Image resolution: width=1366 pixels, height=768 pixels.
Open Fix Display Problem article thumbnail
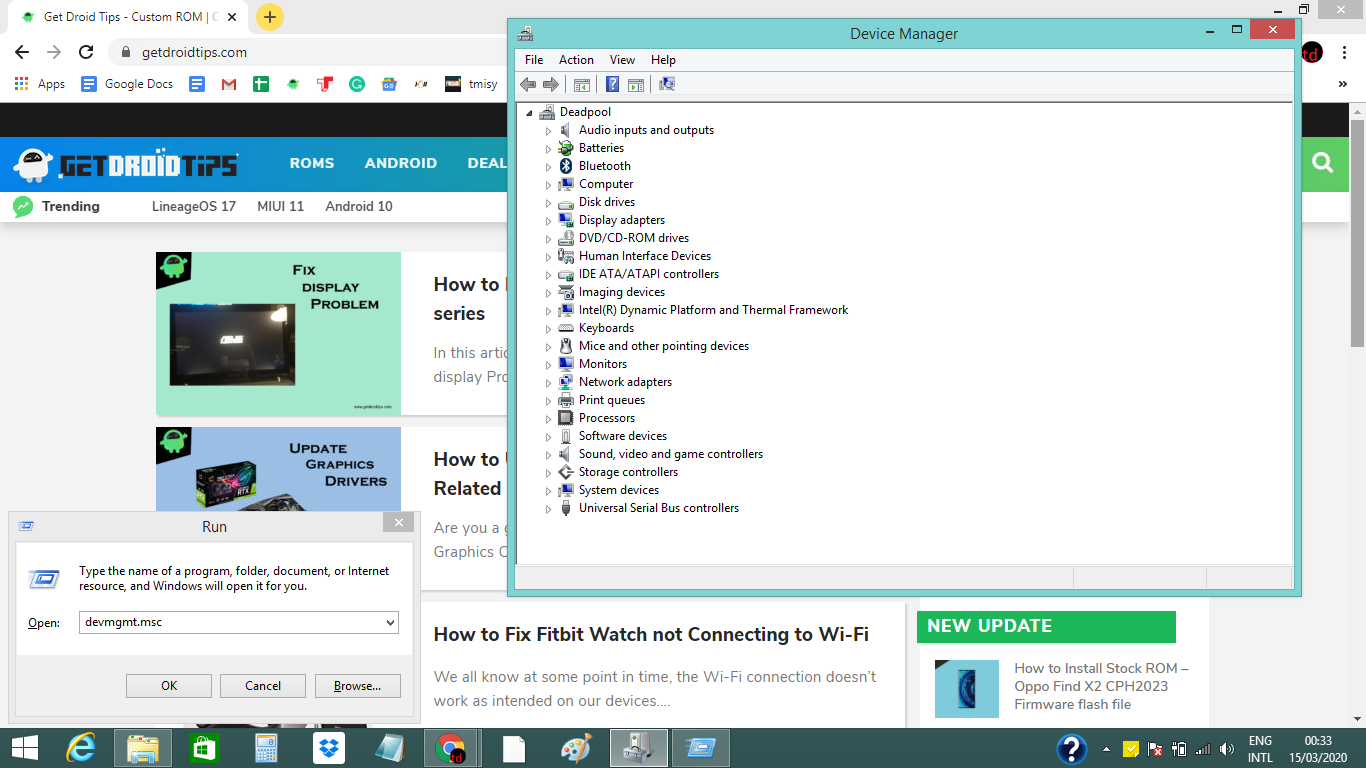pos(278,333)
